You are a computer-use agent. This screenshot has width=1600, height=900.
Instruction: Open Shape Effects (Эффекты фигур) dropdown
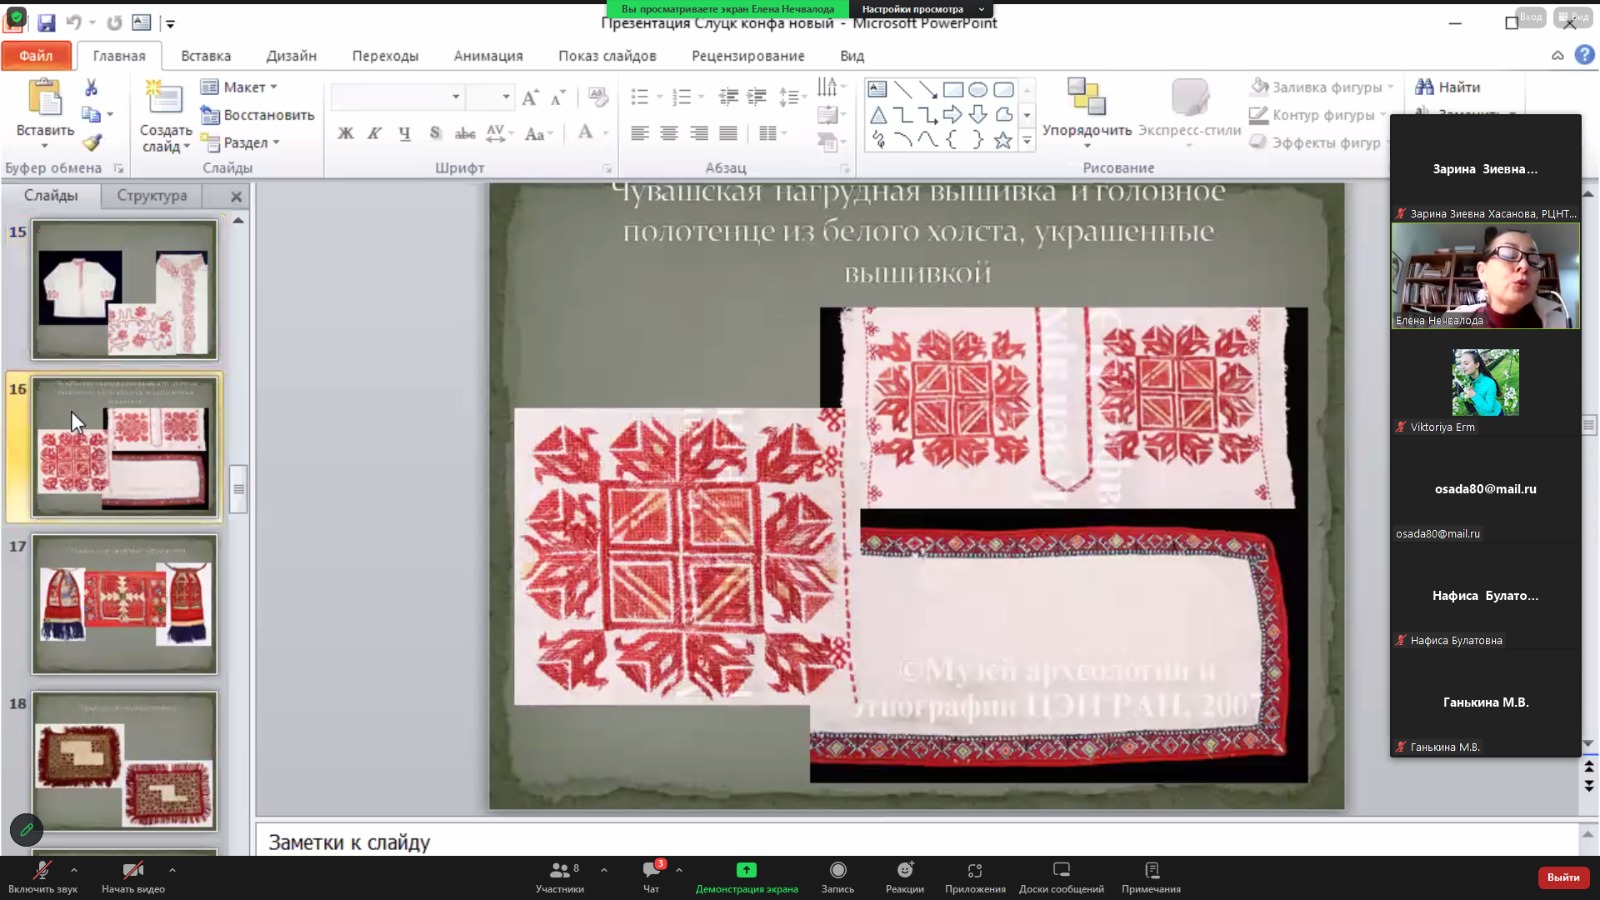[x=1321, y=143]
